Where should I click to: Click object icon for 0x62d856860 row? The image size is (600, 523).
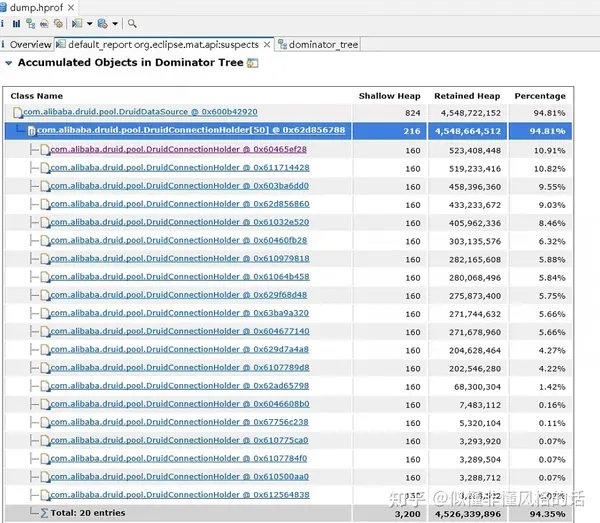45,204
